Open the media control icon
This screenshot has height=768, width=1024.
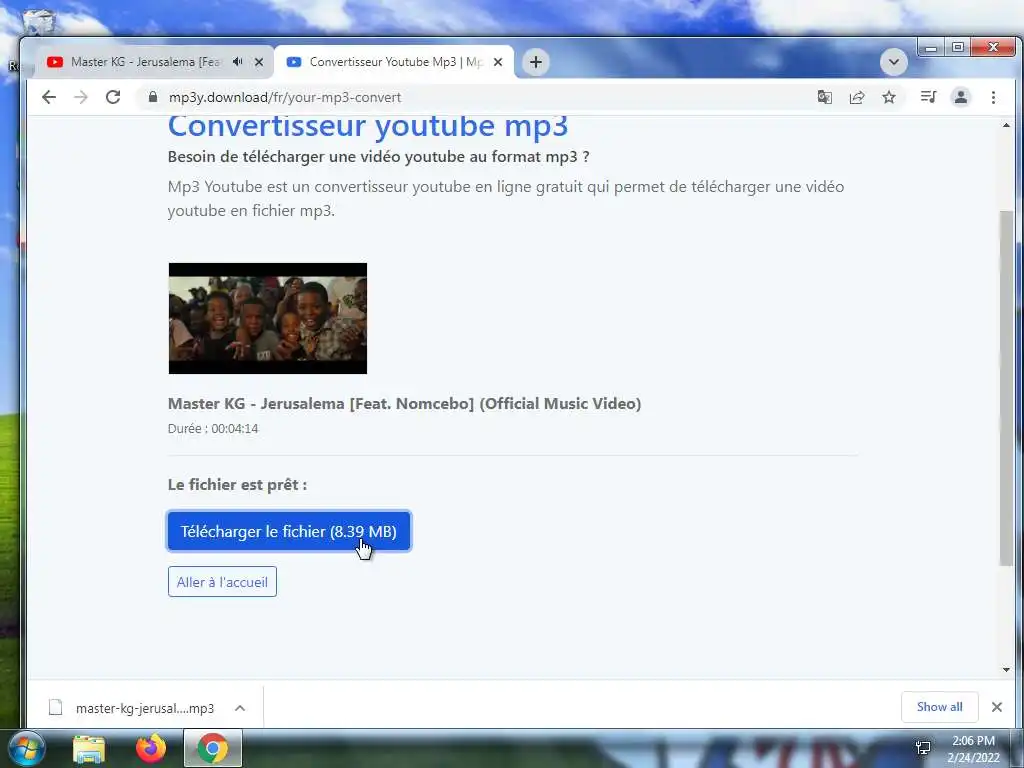click(x=928, y=97)
